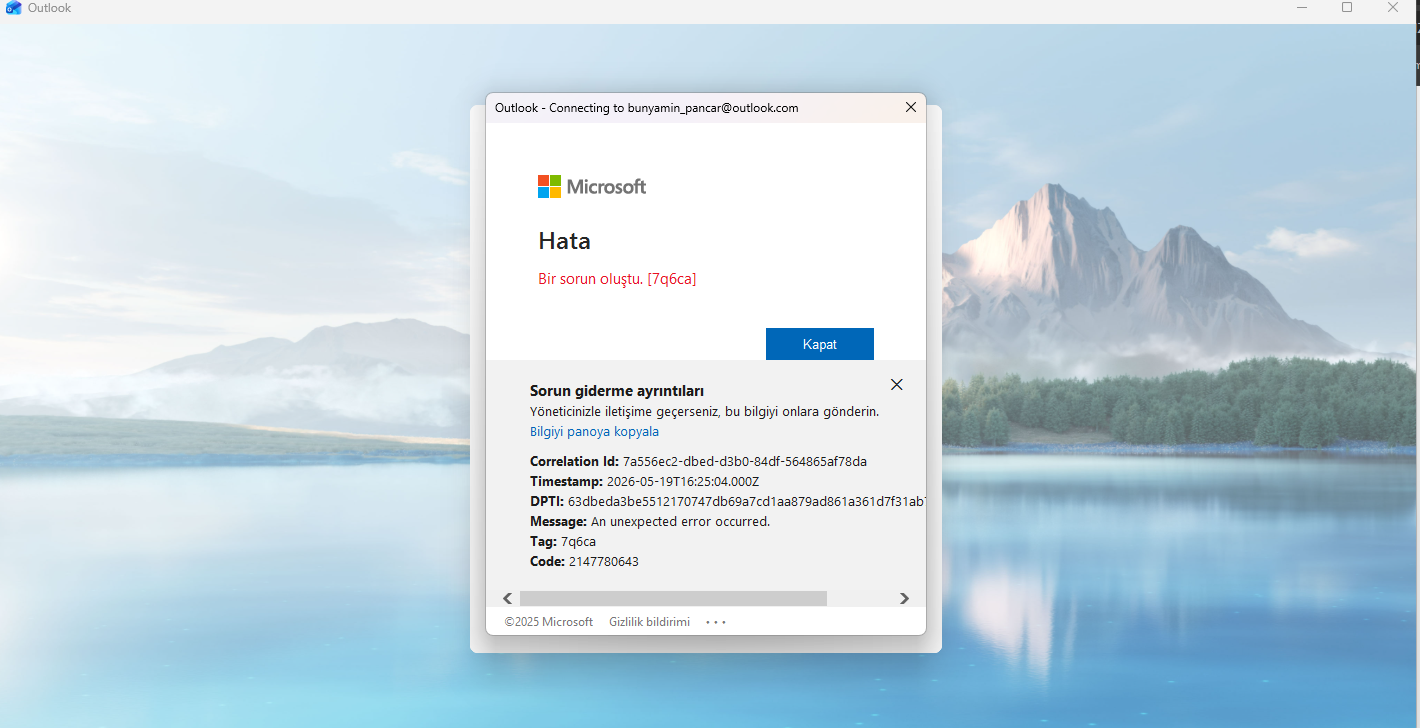Click the horizontal scrollbar left arrow
The image size is (1420, 728).
pos(507,598)
